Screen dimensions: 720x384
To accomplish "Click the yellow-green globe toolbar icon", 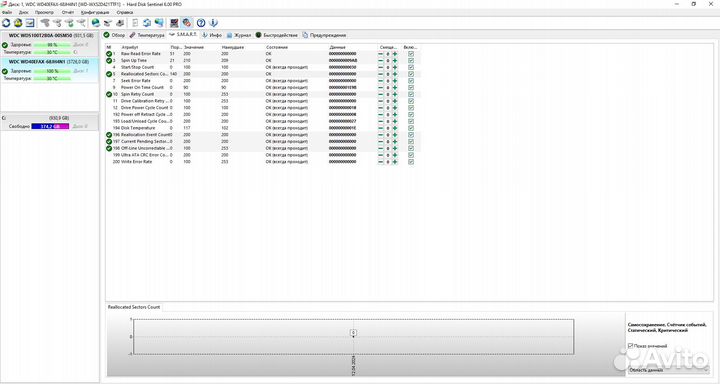I will (18, 23).
